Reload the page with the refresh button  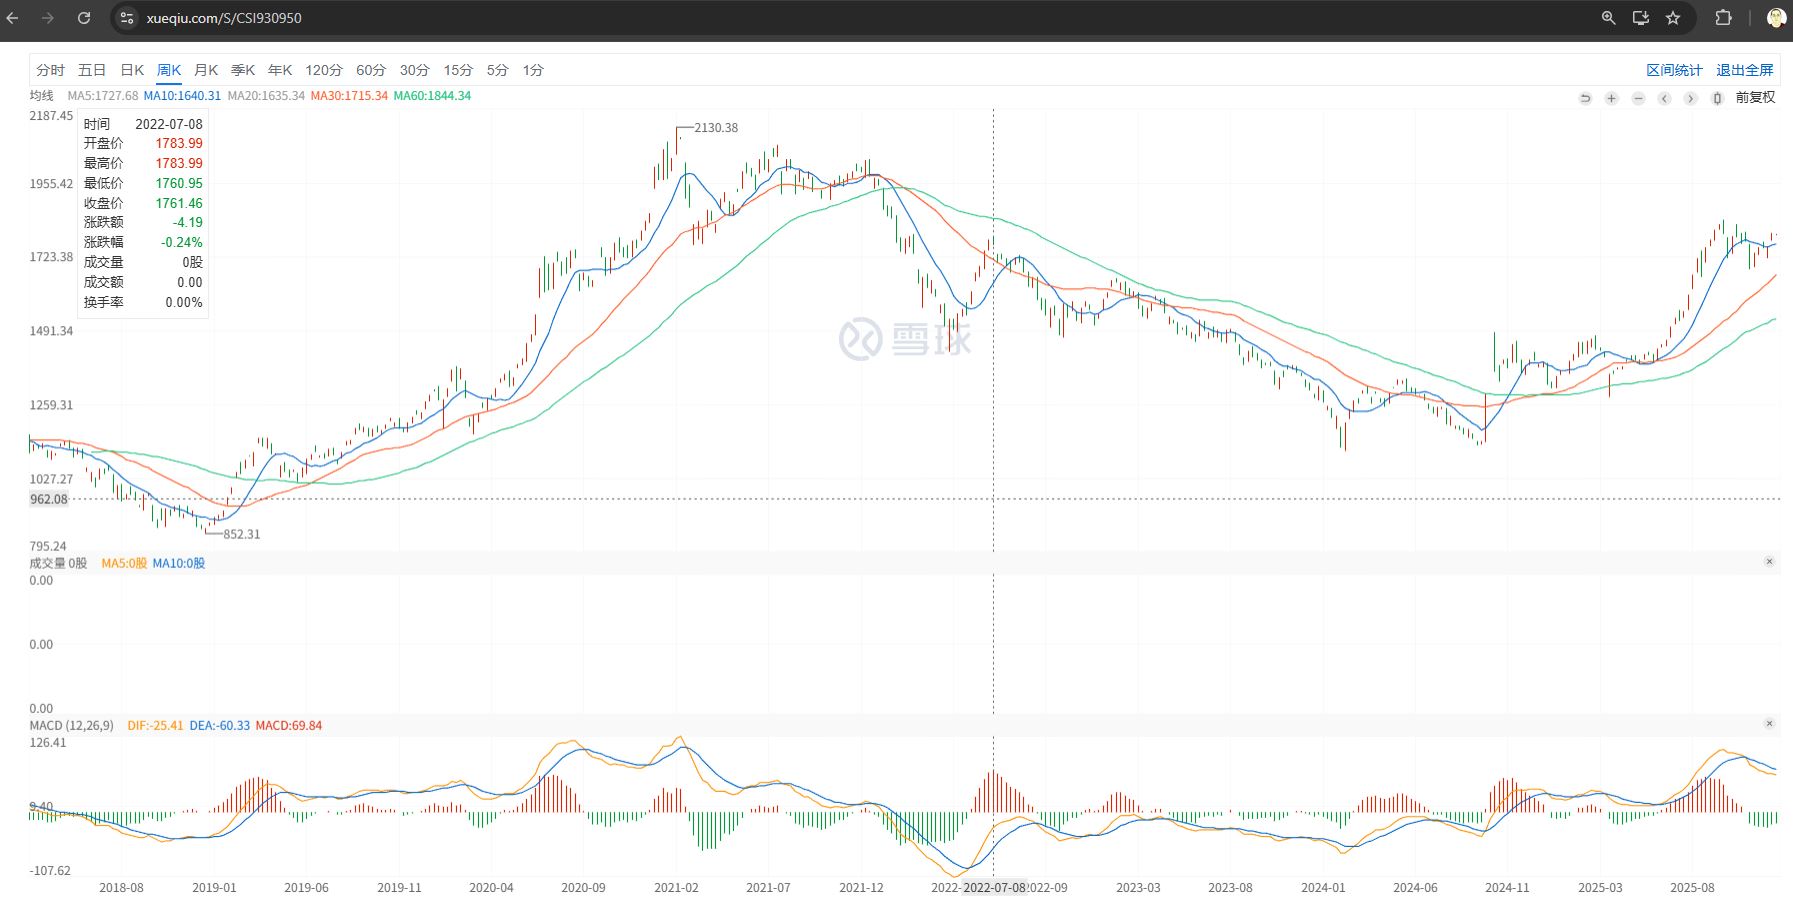click(x=84, y=18)
